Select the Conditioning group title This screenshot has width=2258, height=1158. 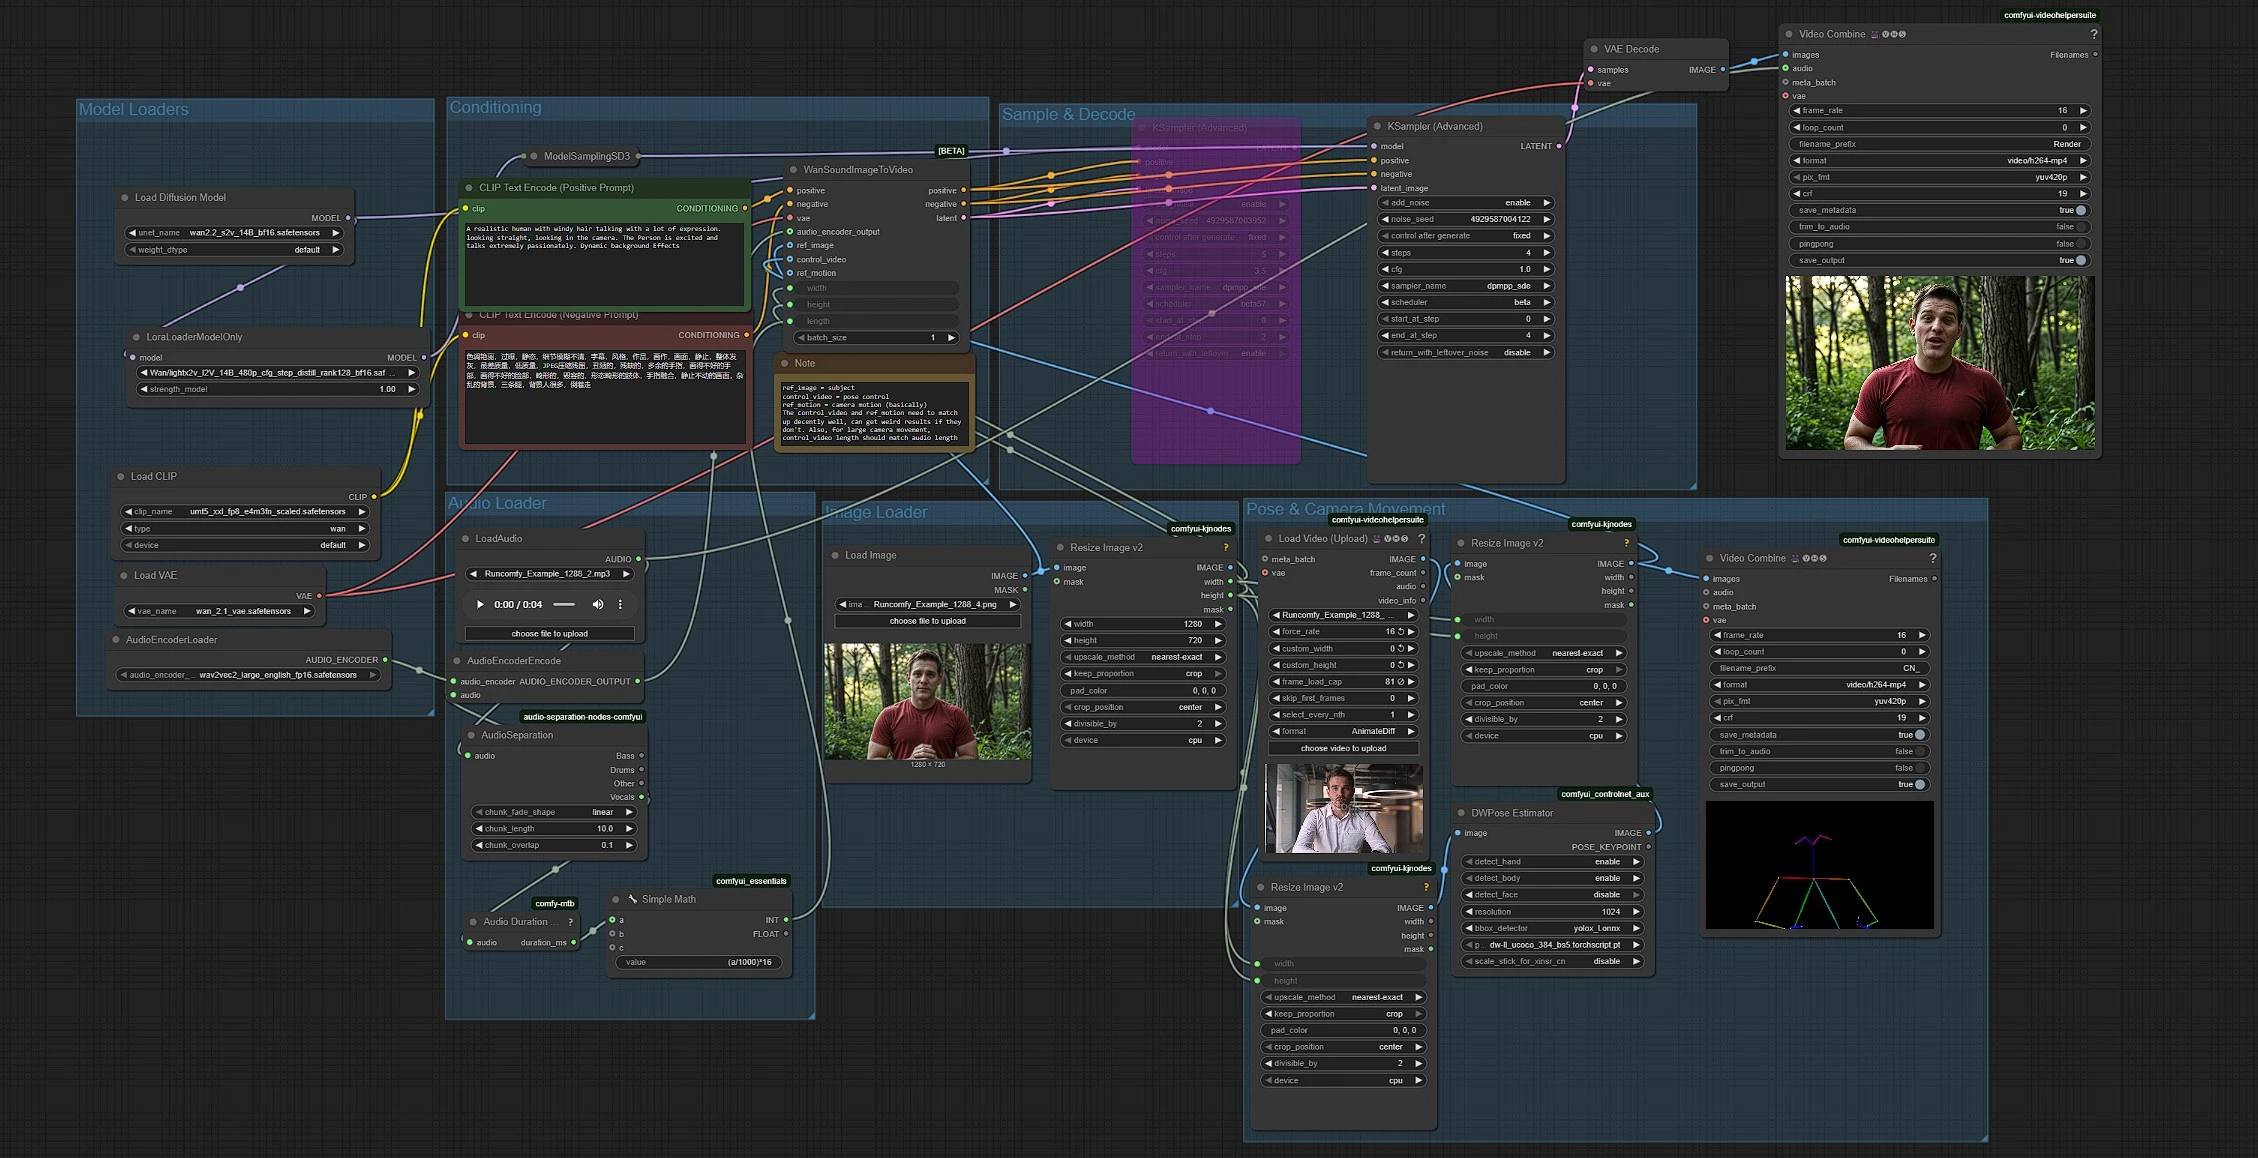pyautogui.click(x=495, y=107)
